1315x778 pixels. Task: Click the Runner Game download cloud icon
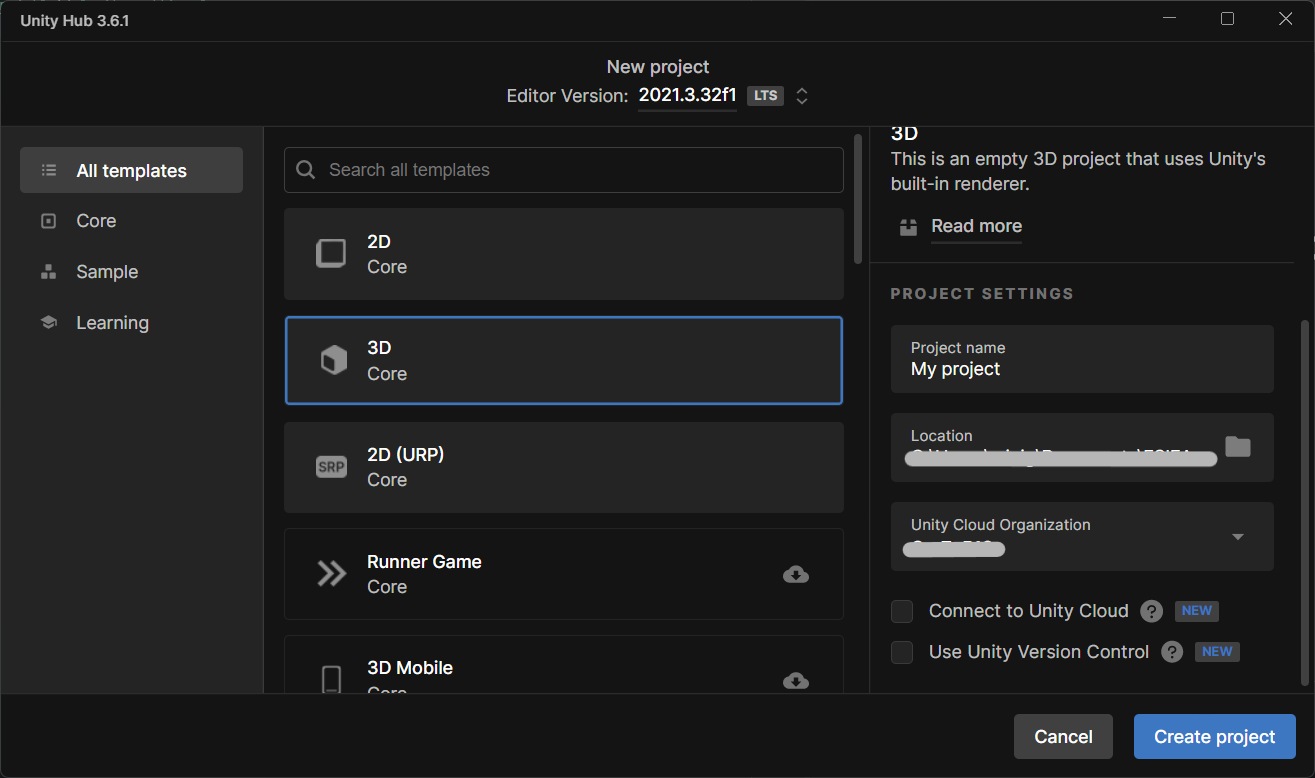pyautogui.click(x=796, y=574)
